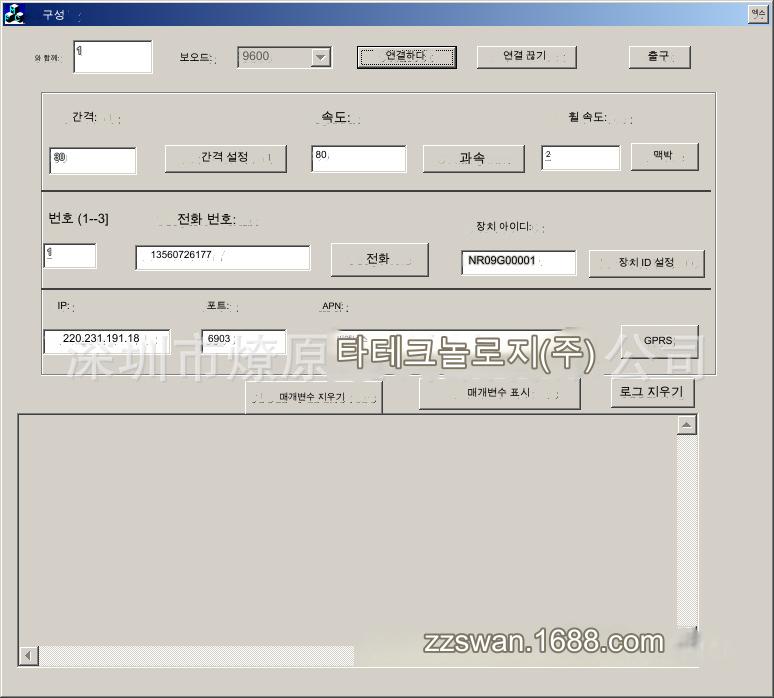Click the app icon in title bar

pyautogui.click(x=14, y=14)
